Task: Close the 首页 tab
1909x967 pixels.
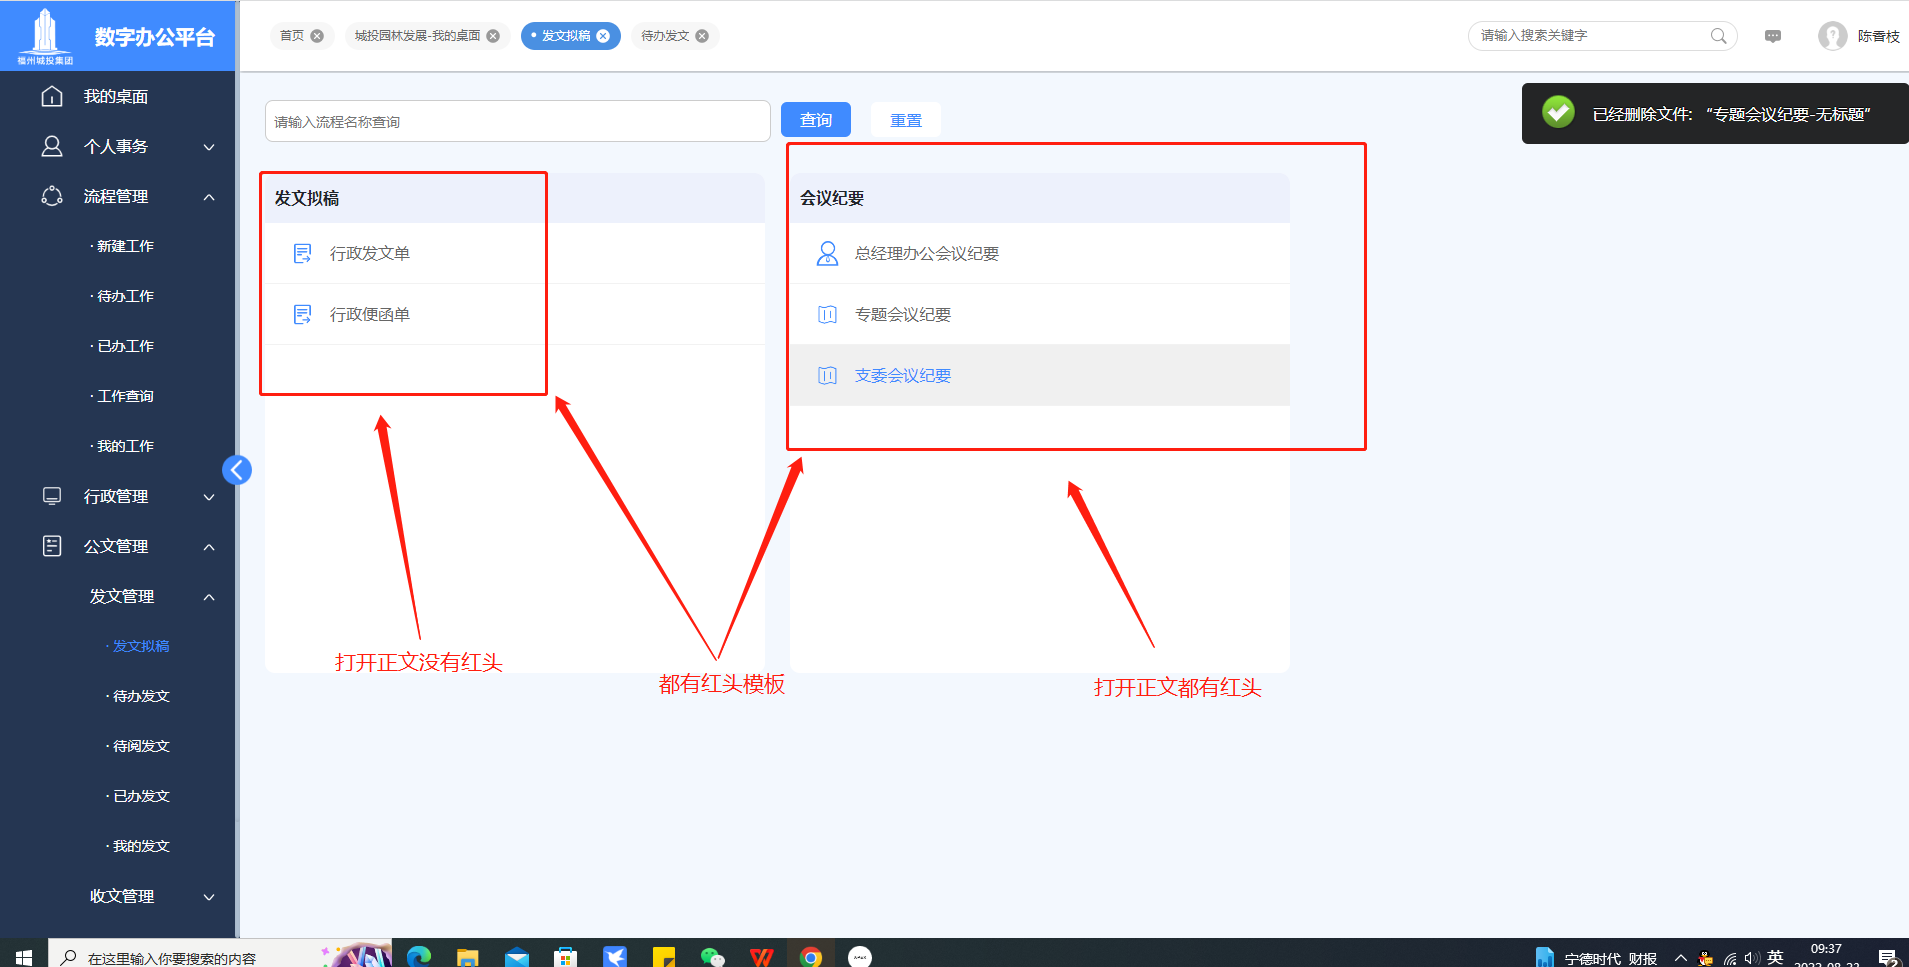Action: tap(317, 36)
